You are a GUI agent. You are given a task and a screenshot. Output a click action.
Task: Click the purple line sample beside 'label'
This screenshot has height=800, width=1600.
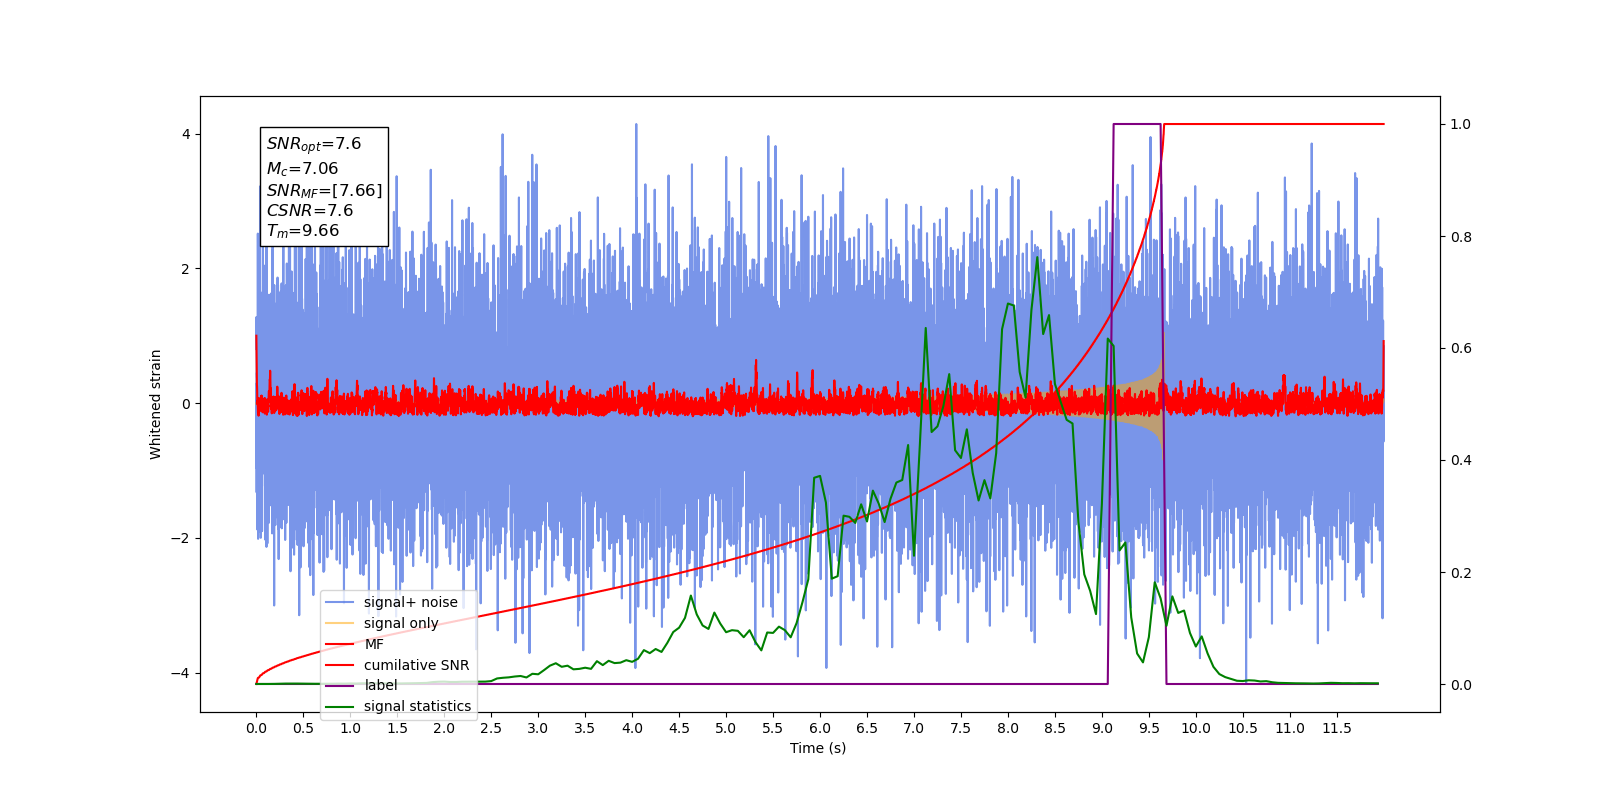tap(340, 685)
